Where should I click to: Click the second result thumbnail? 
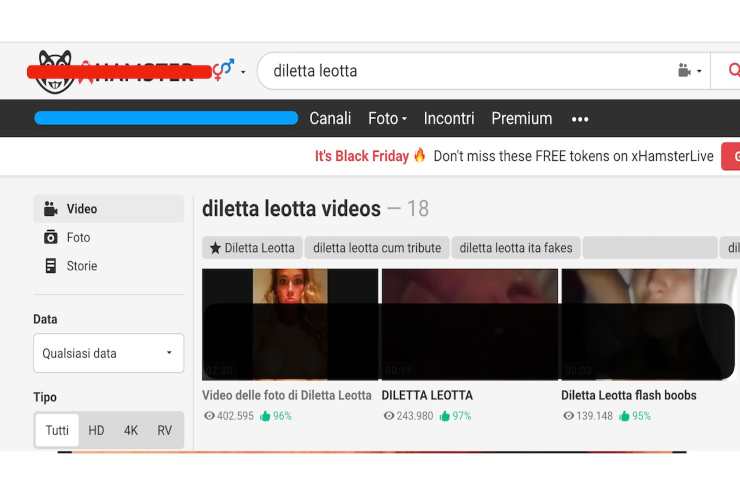click(x=470, y=324)
